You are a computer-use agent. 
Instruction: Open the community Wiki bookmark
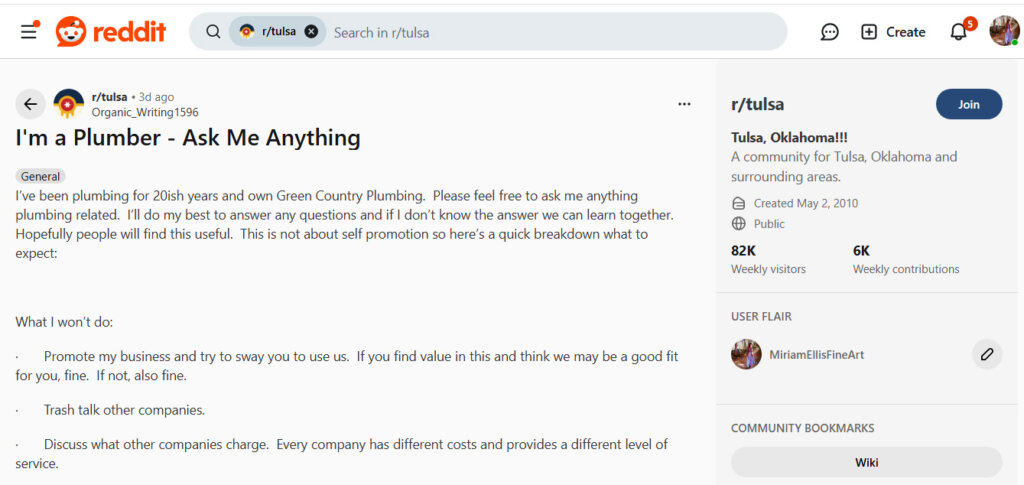click(866, 462)
